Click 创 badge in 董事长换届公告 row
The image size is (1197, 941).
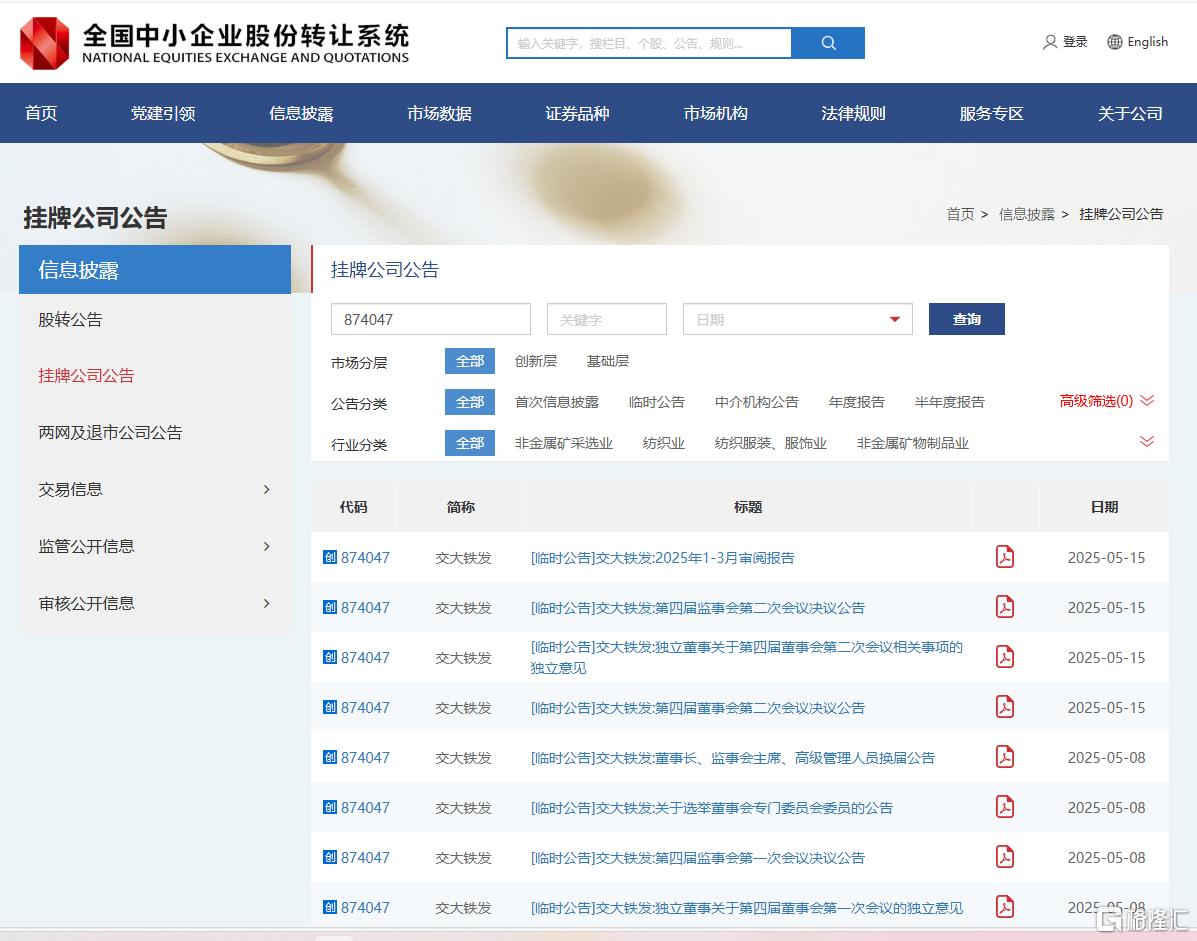click(x=330, y=757)
